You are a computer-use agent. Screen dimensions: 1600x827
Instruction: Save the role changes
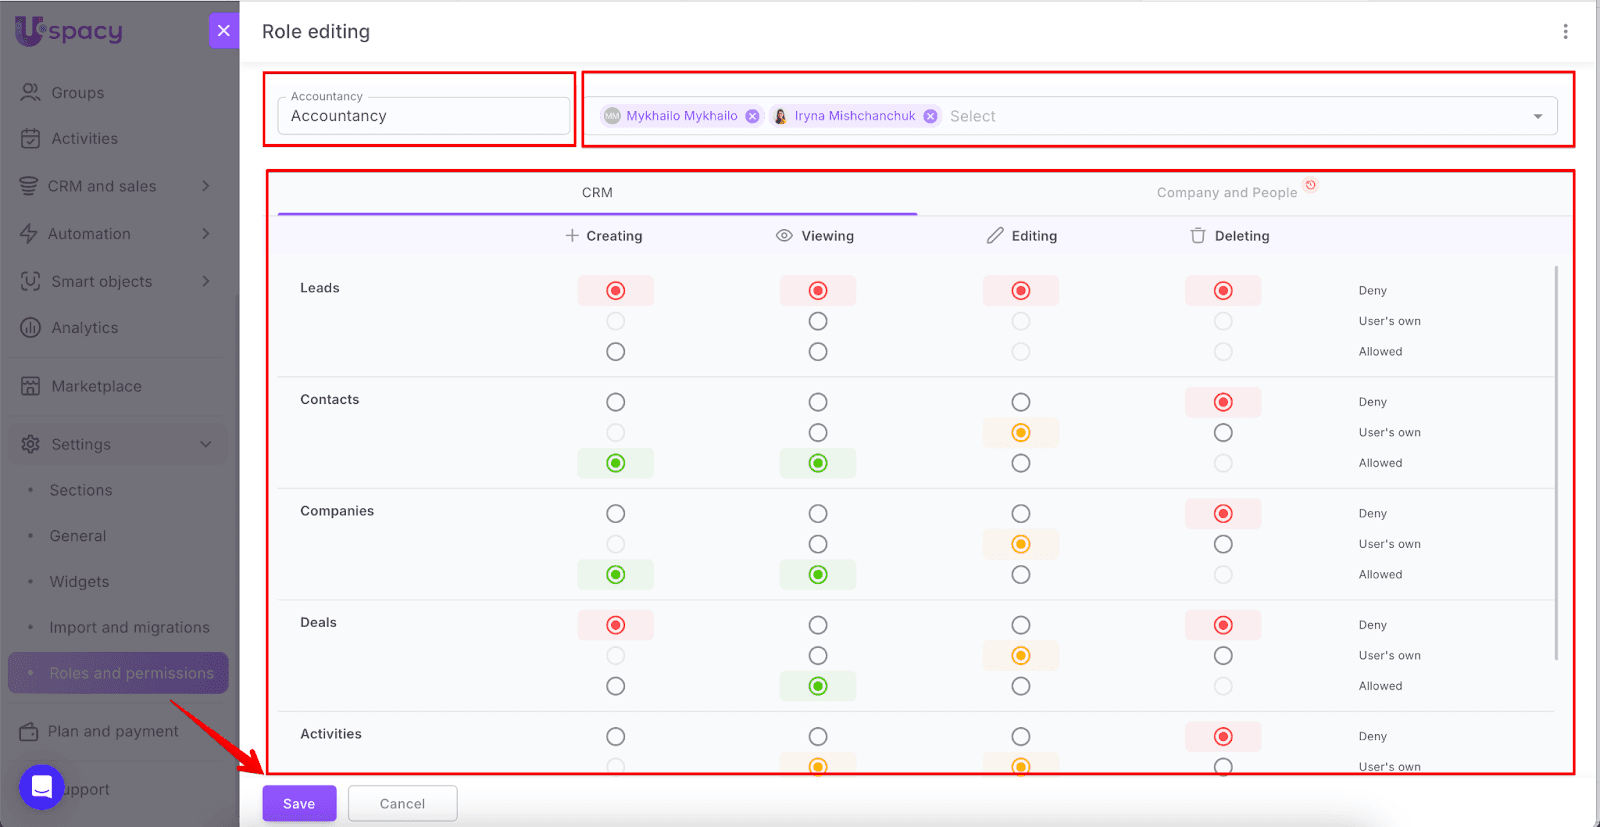coord(299,804)
